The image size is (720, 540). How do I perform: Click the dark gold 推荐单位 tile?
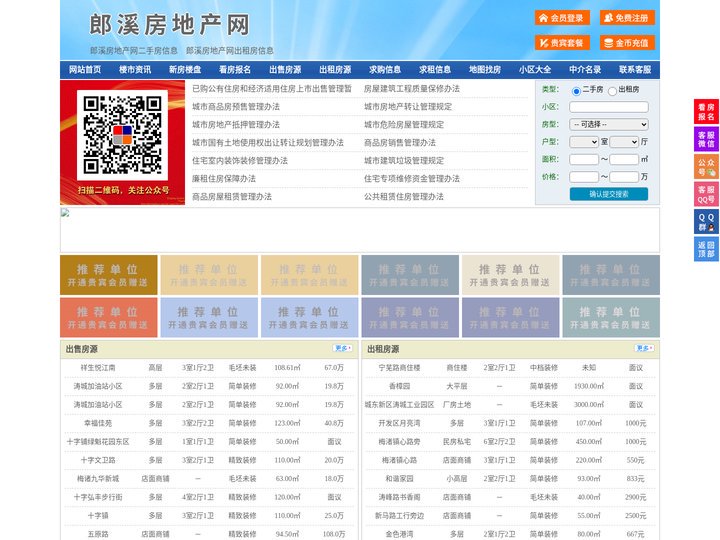(x=109, y=275)
